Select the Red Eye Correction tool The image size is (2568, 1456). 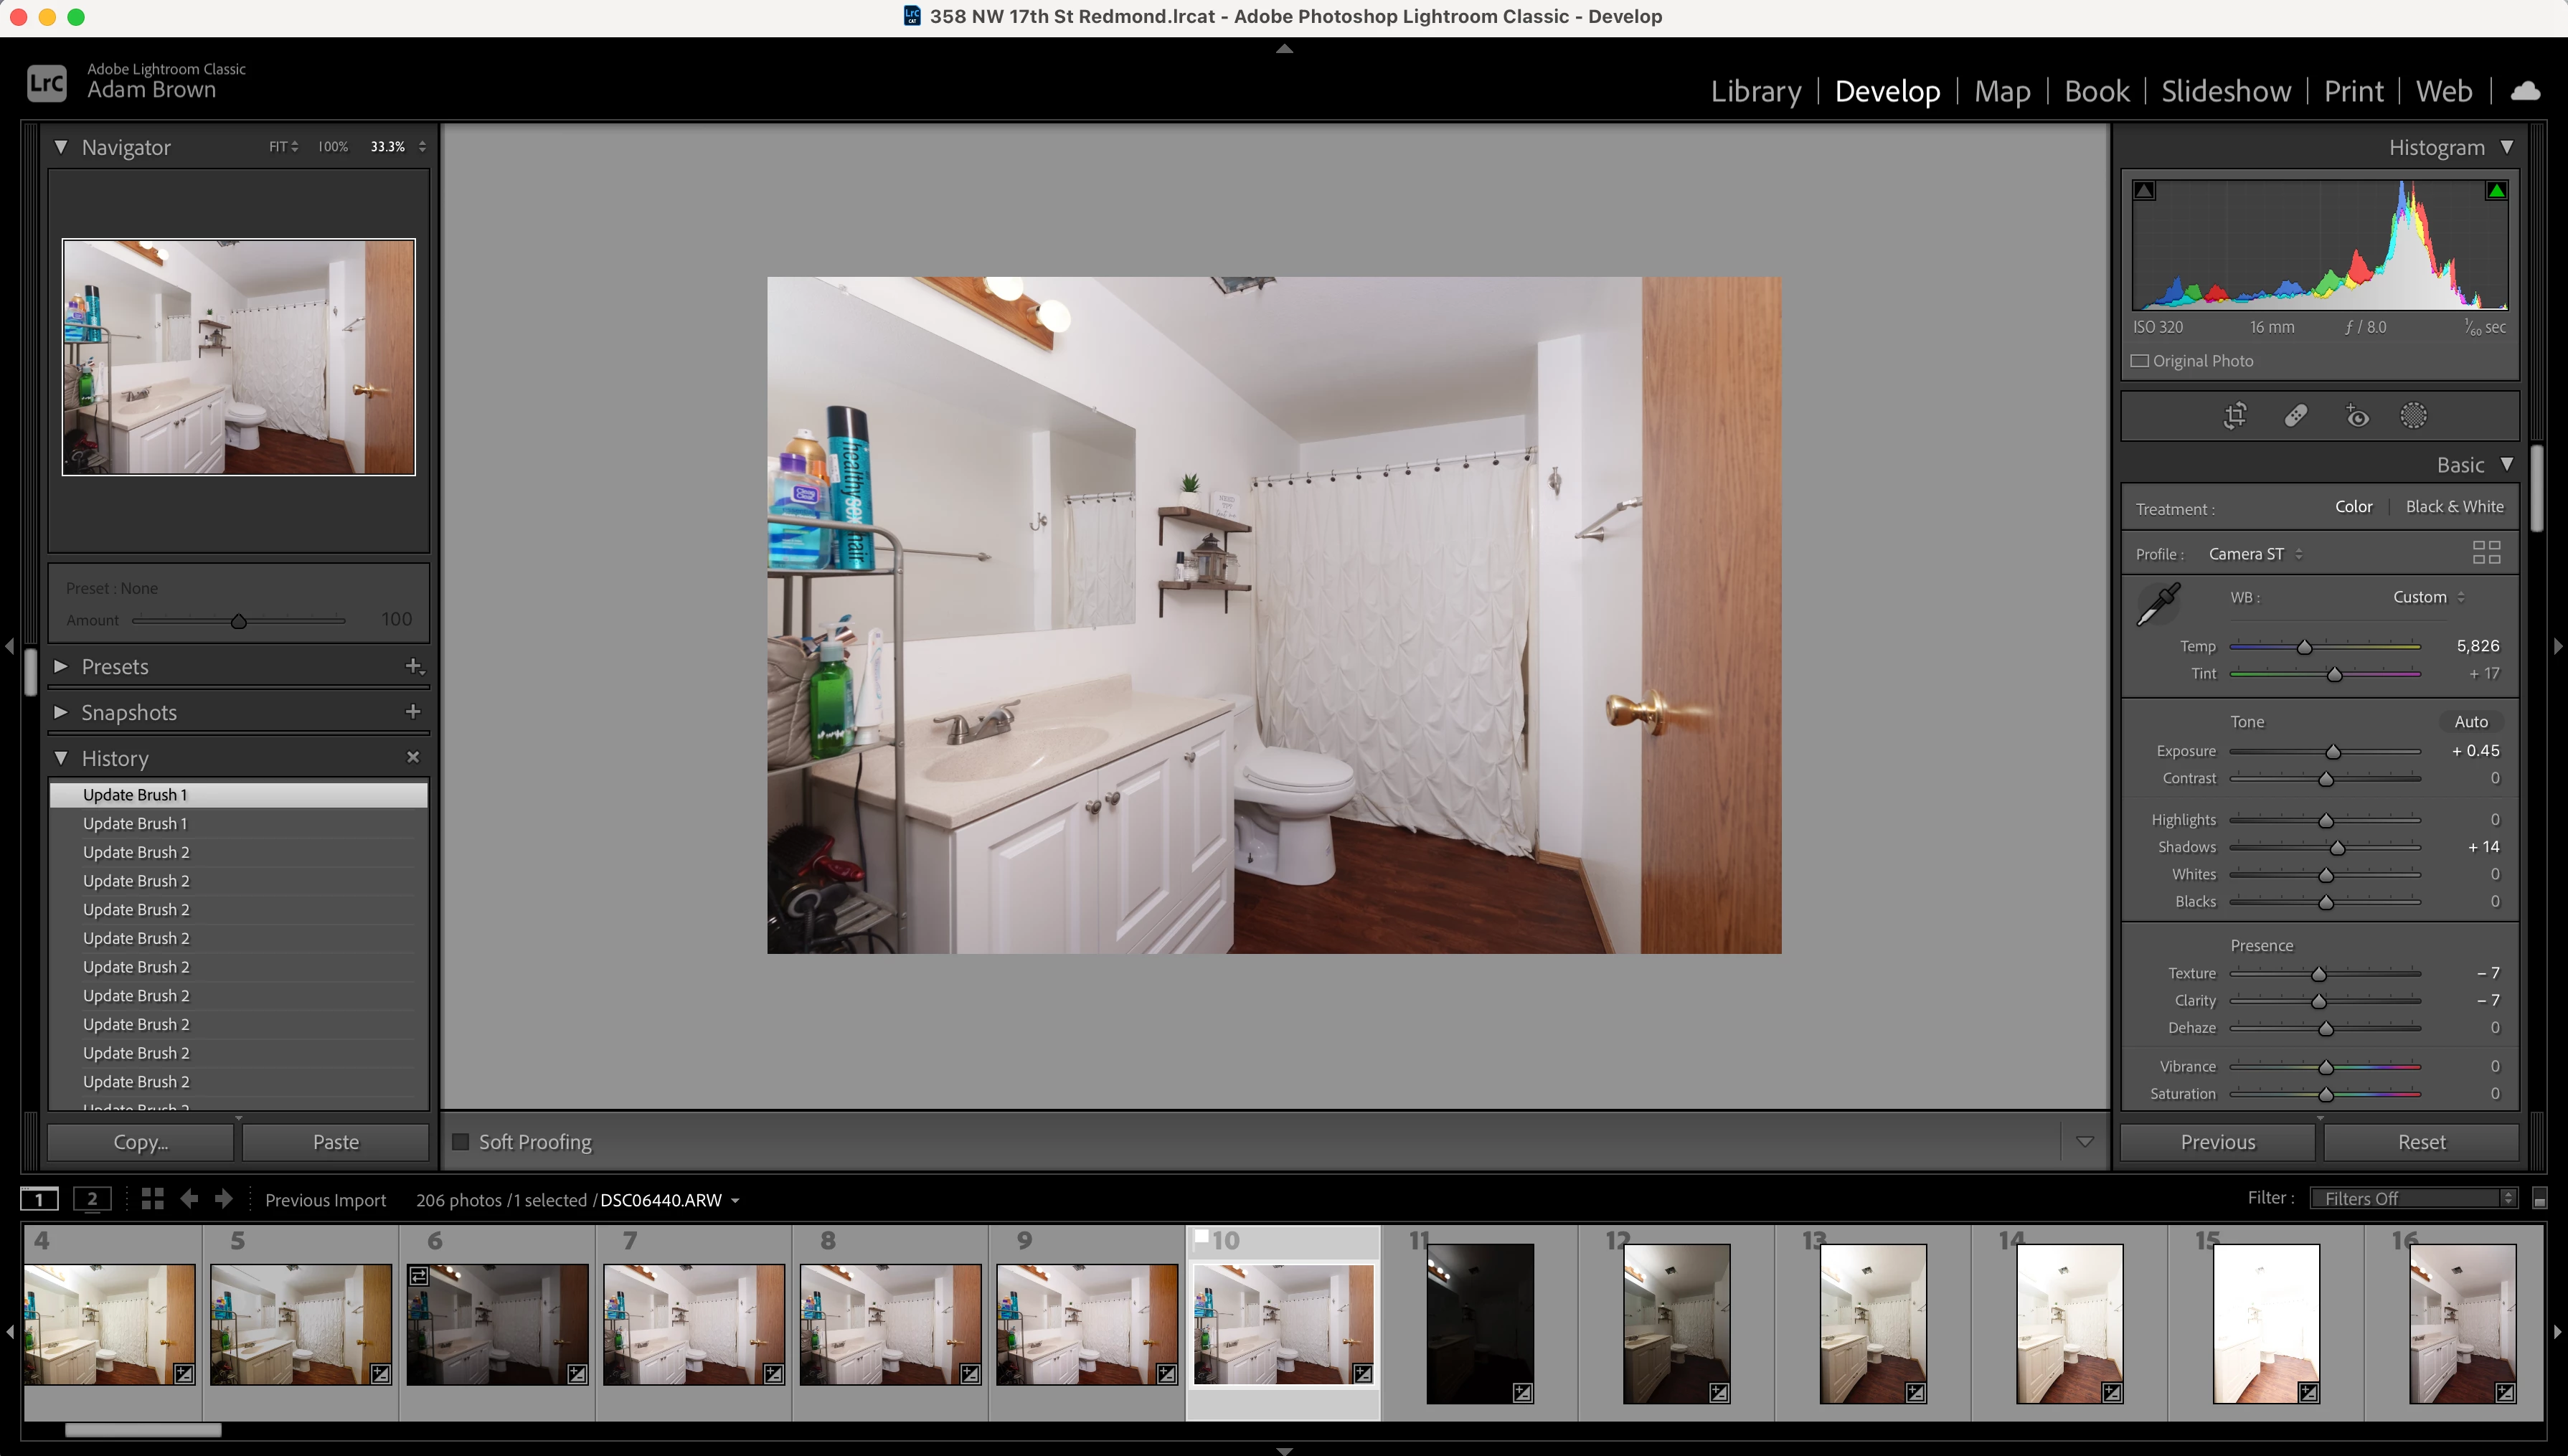click(2356, 415)
